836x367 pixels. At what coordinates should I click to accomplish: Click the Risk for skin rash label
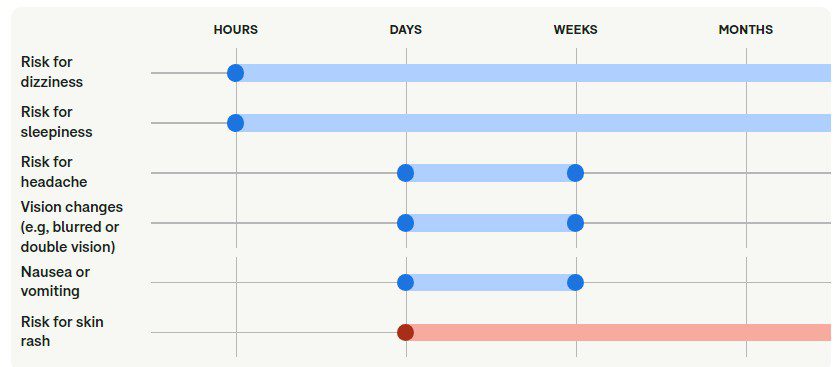pyautogui.click(x=62, y=331)
